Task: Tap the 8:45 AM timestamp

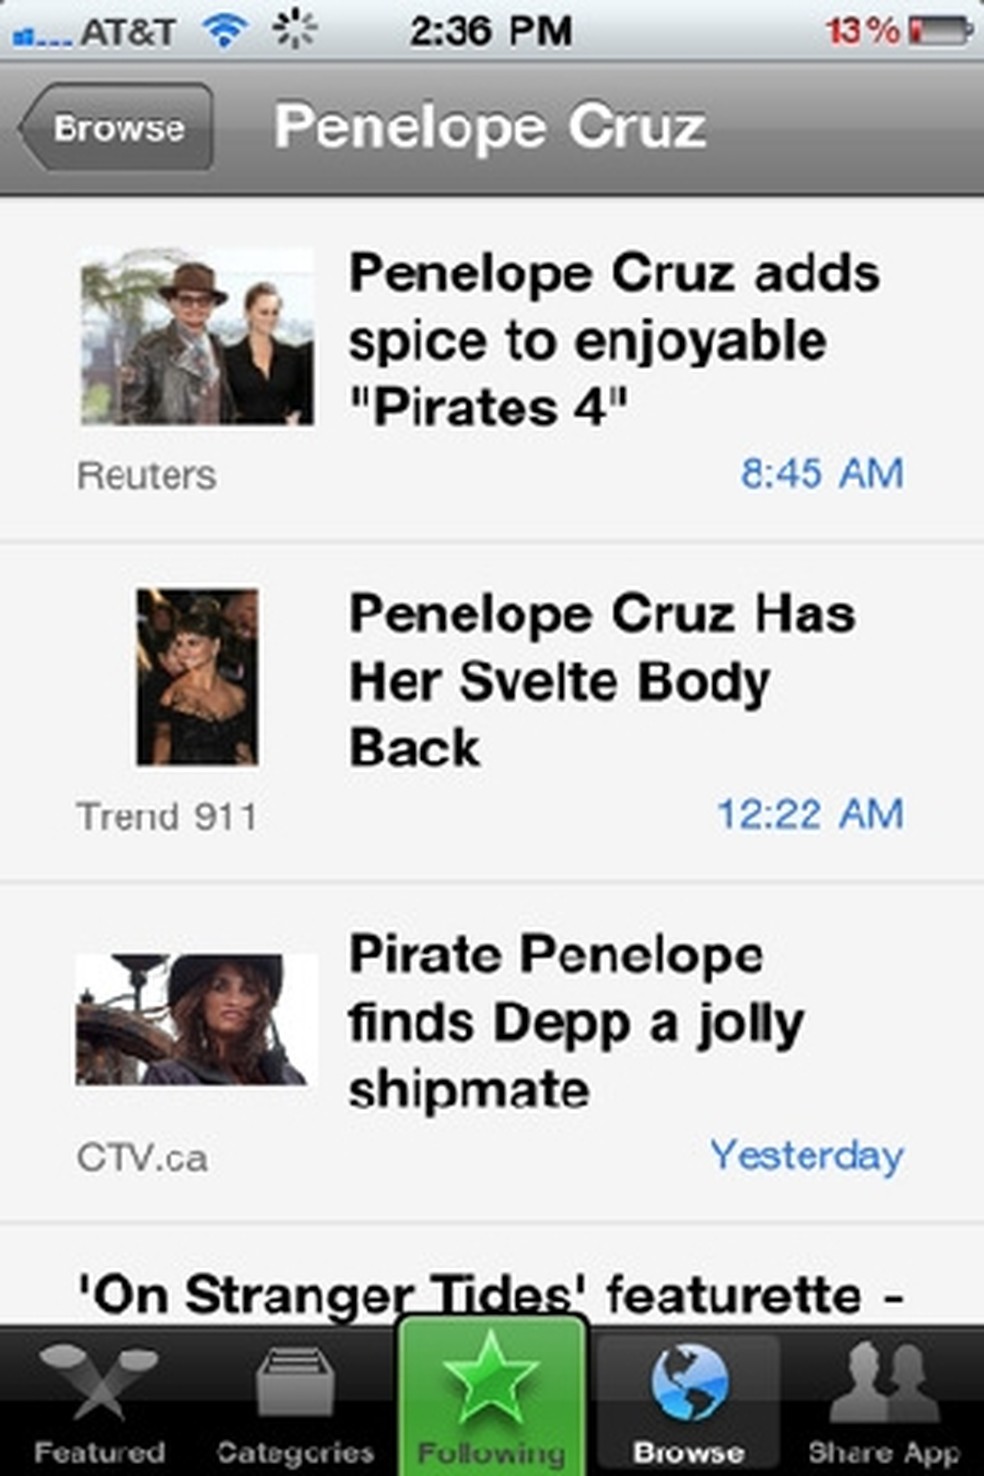Action: click(821, 473)
